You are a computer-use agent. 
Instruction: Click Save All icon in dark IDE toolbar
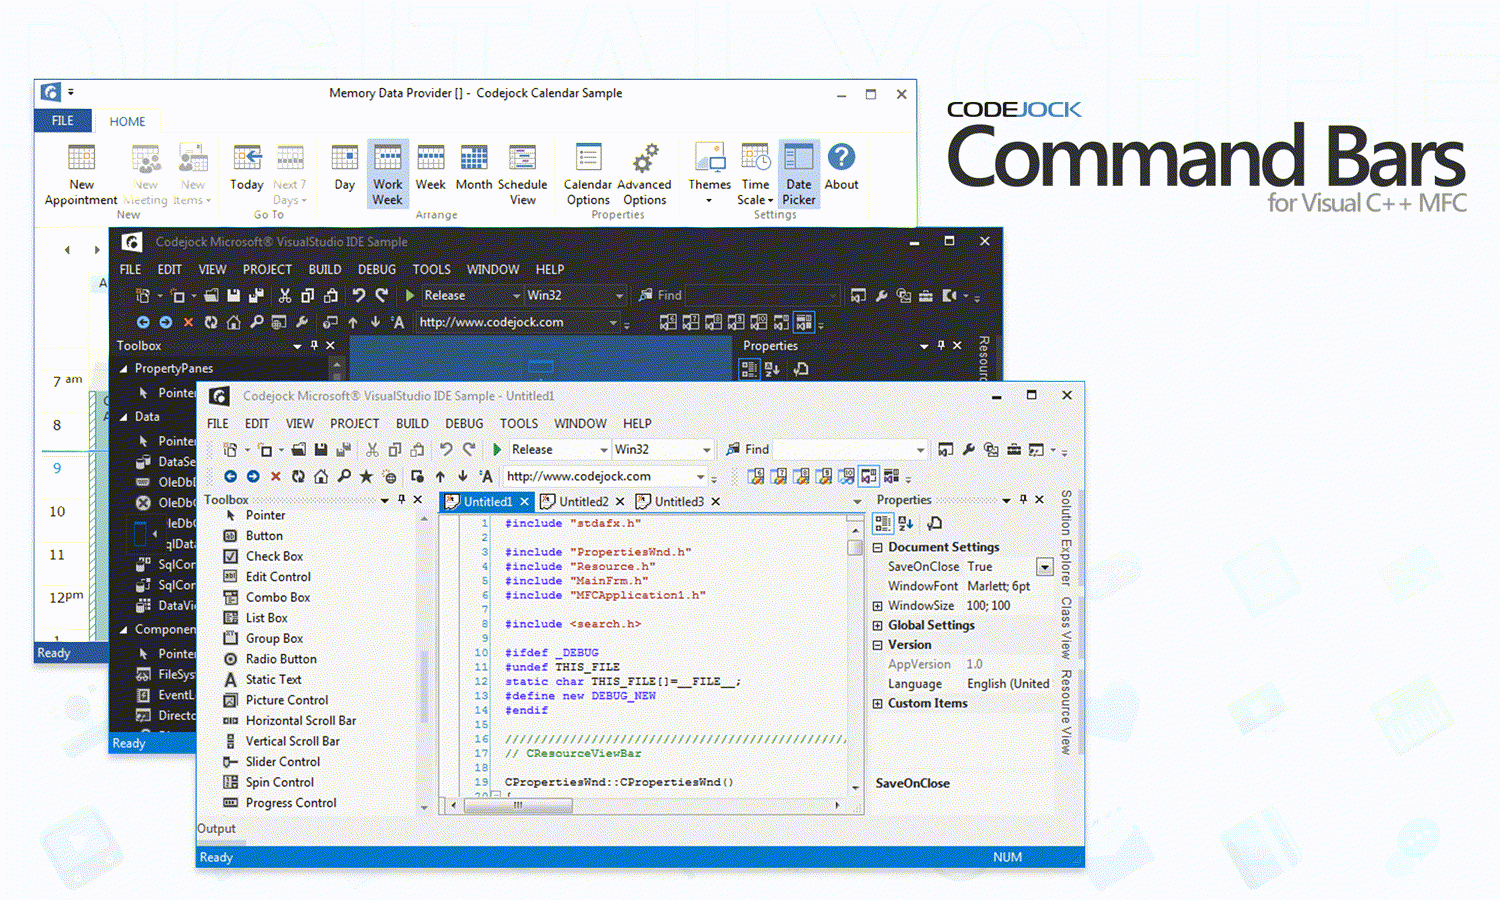click(x=256, y=296)
